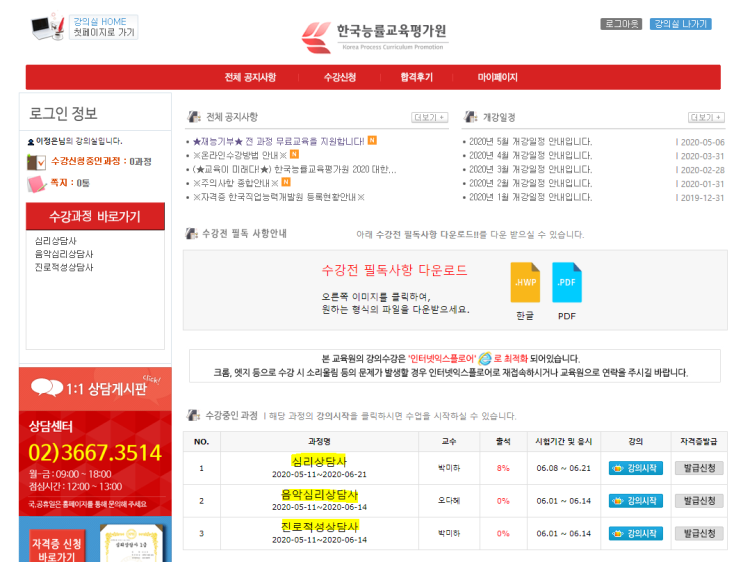The width and height of the screenshot is (743, 562).
Task: Click 쪽지 : 0통 text
Action: coord(70,183)
